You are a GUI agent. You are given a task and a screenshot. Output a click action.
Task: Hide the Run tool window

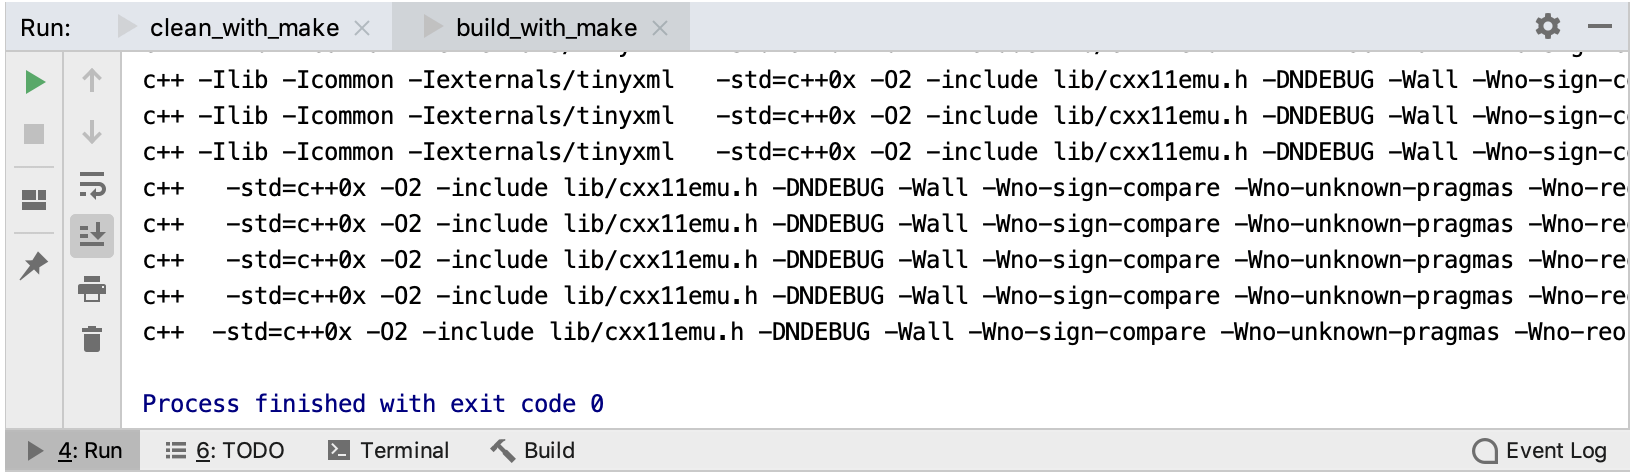[1600, 26]
